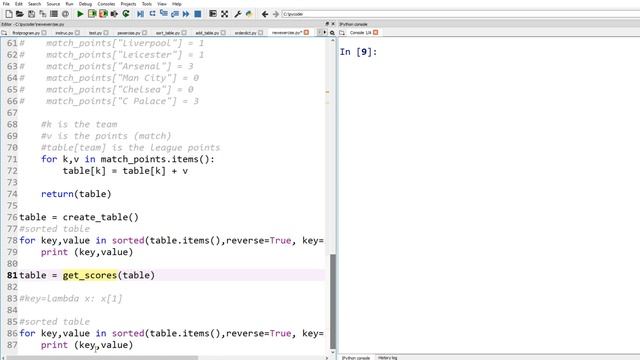
Task: Undock the editor pane
Action: 327,24
